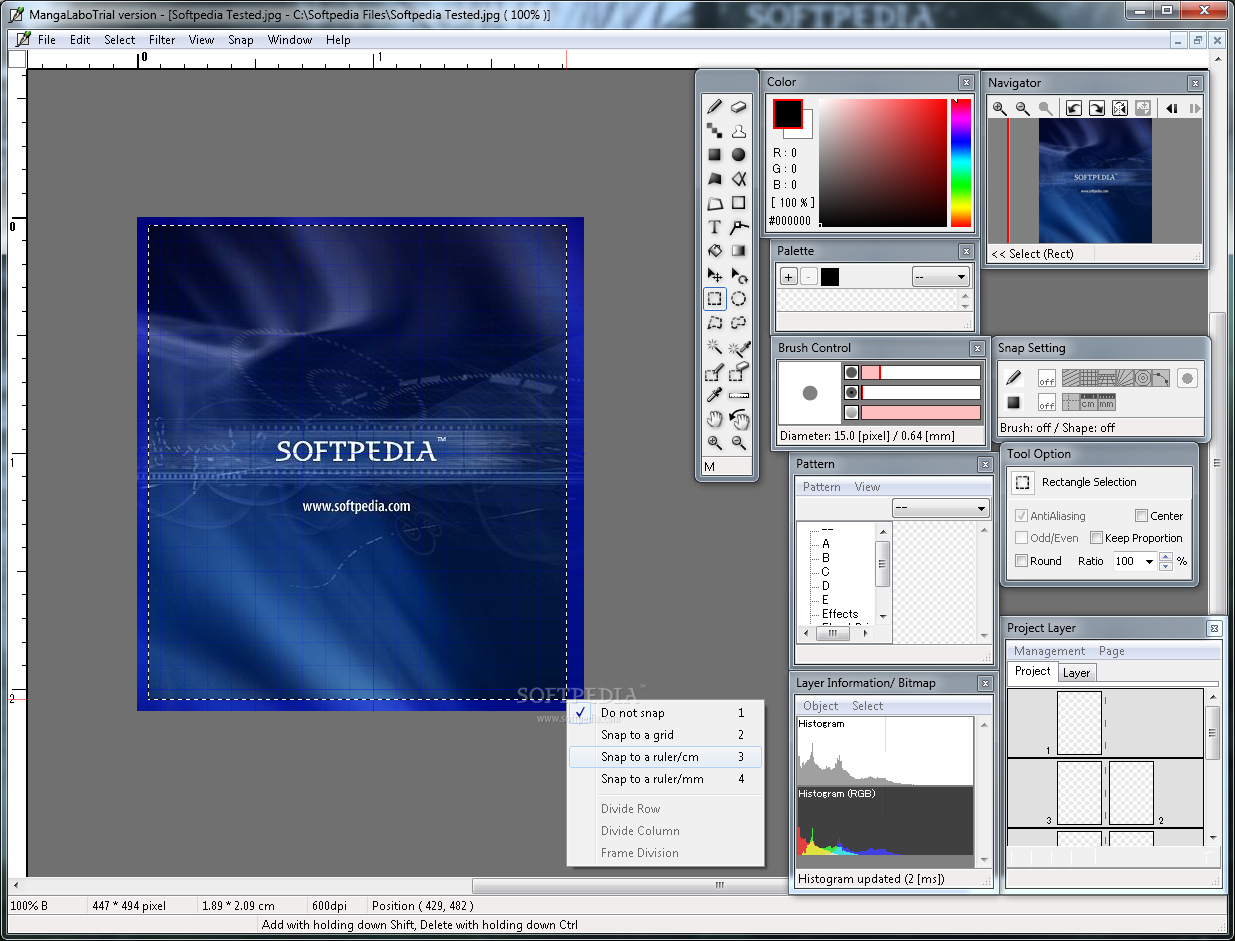Select pattern tree item E
This screenshot has width=1235, height=941.
pyautogui.click(x=826, y=600)
